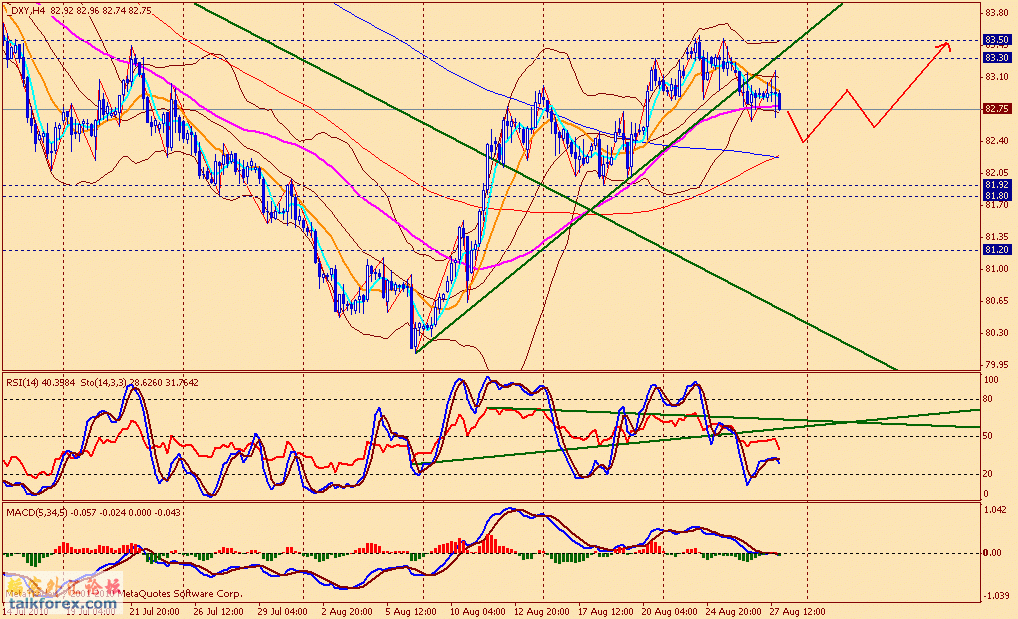Click the 17 Aug 12:00 time axis label
The width and height of the screenshot is (1018, 619).
[x=606, y=612]
